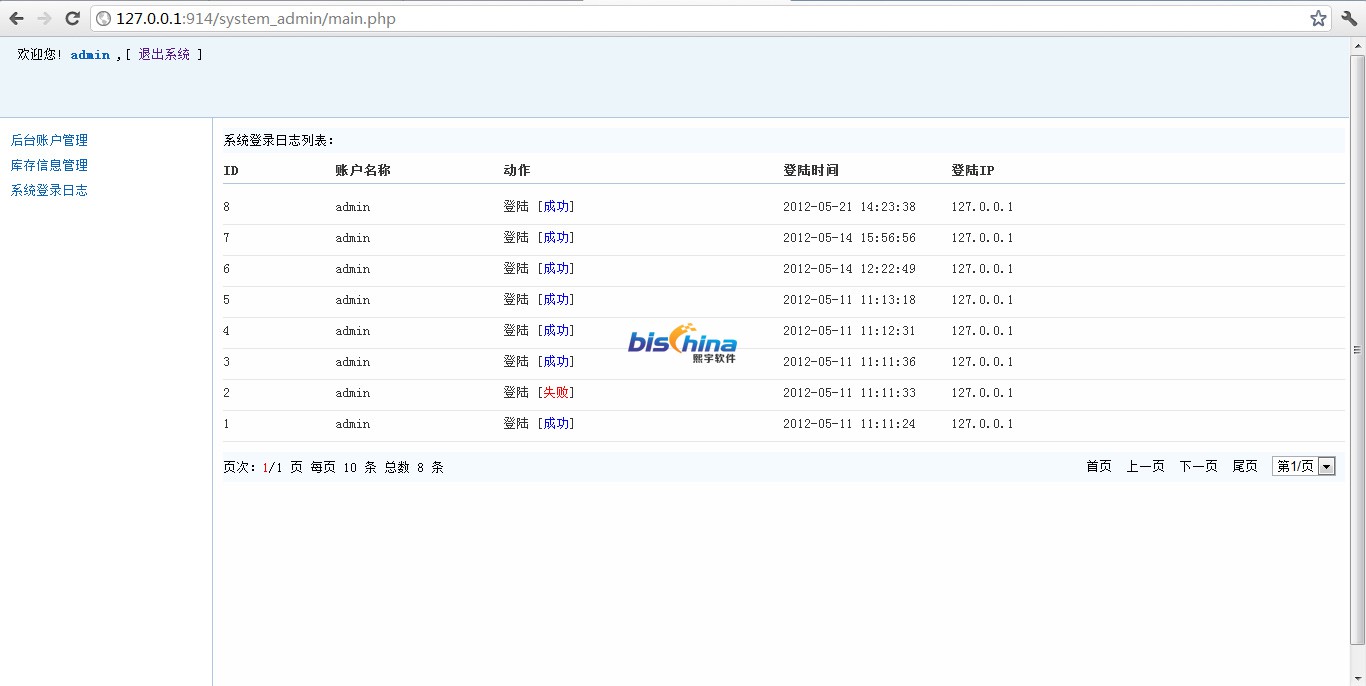This screenshot has width=1366, height=686.
Task: Click the page vertical scrollbar
Action: pos(1357,350)
